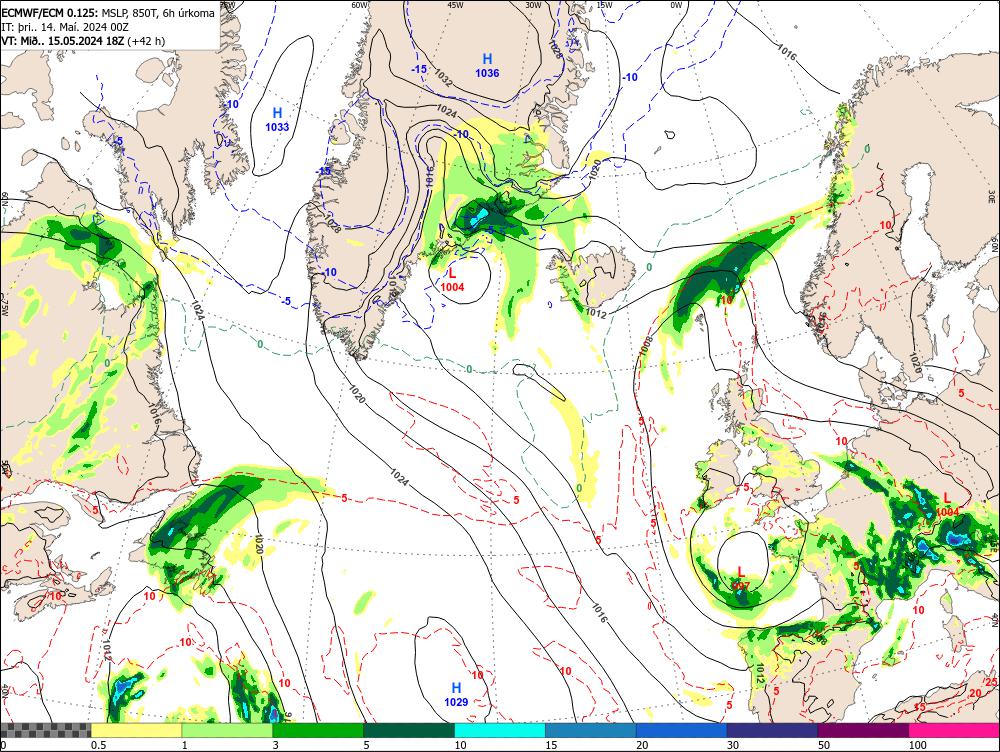The height and width of the screenshot is (752, 1000).
Task: Click the legend value '3'
Action: pos(276,745)
